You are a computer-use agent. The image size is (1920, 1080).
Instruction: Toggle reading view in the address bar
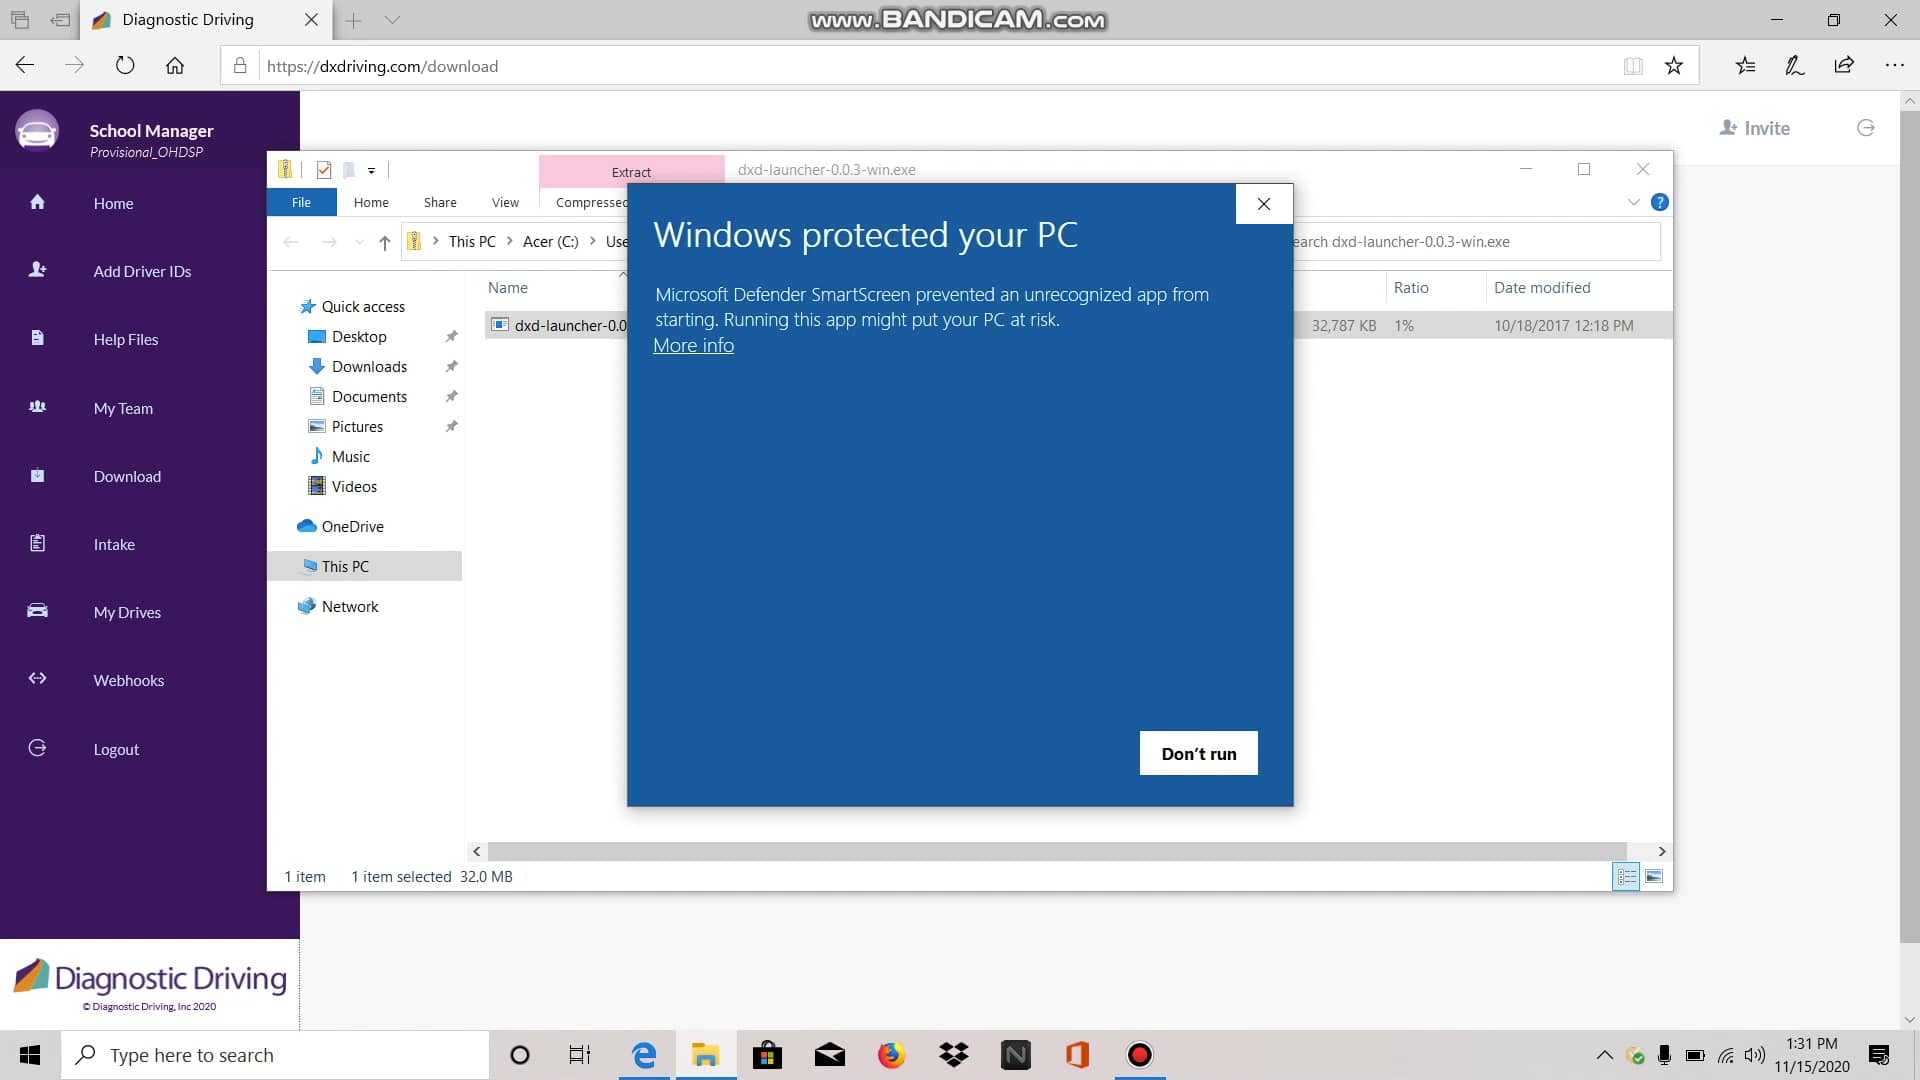coord(1632,66)
